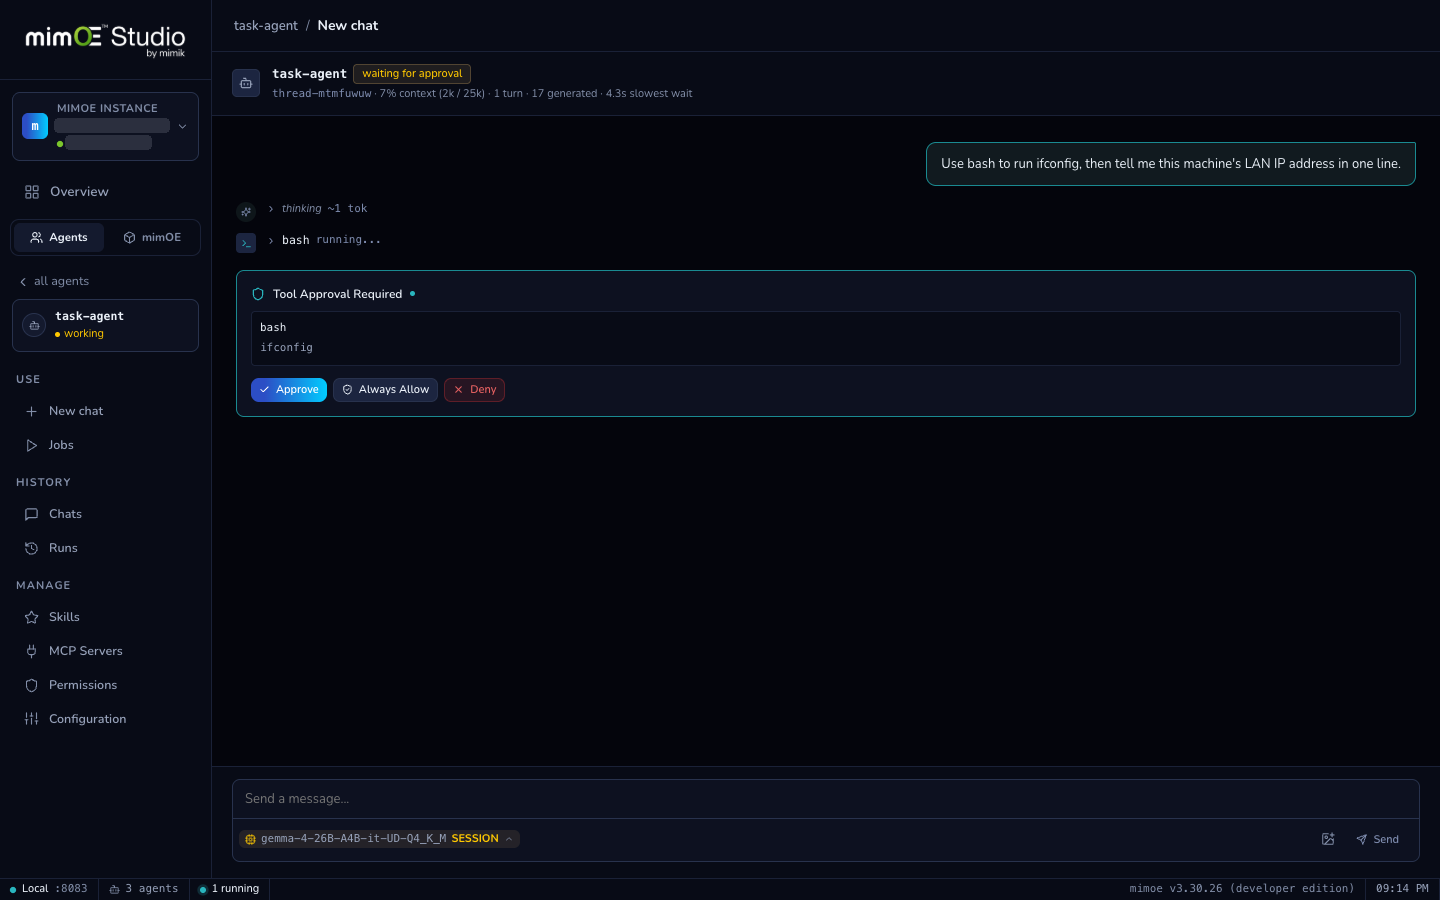The width and height of the screenshot is (1440, 900).
Task: Focus the Send a message input
Action: [826, 799]
